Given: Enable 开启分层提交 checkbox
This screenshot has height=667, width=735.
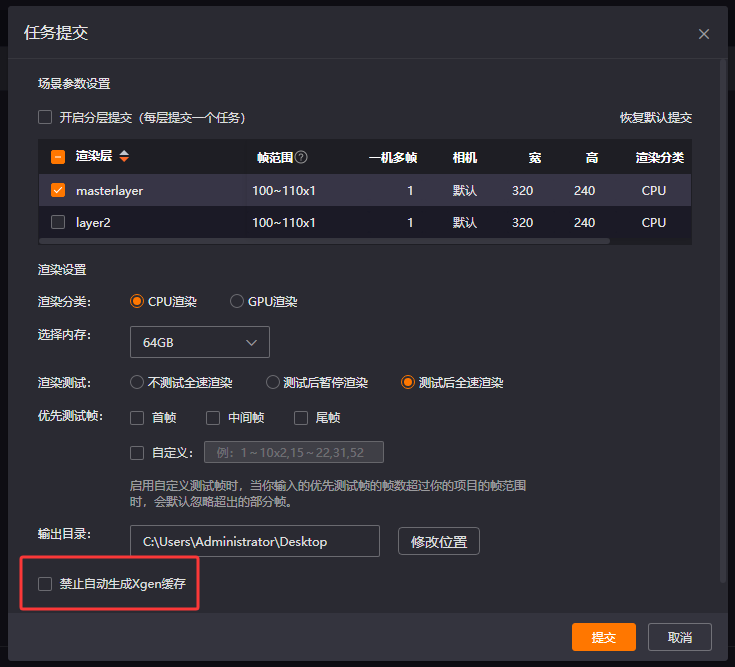Looking at the screenshot, I should click(x=45, y=117).
